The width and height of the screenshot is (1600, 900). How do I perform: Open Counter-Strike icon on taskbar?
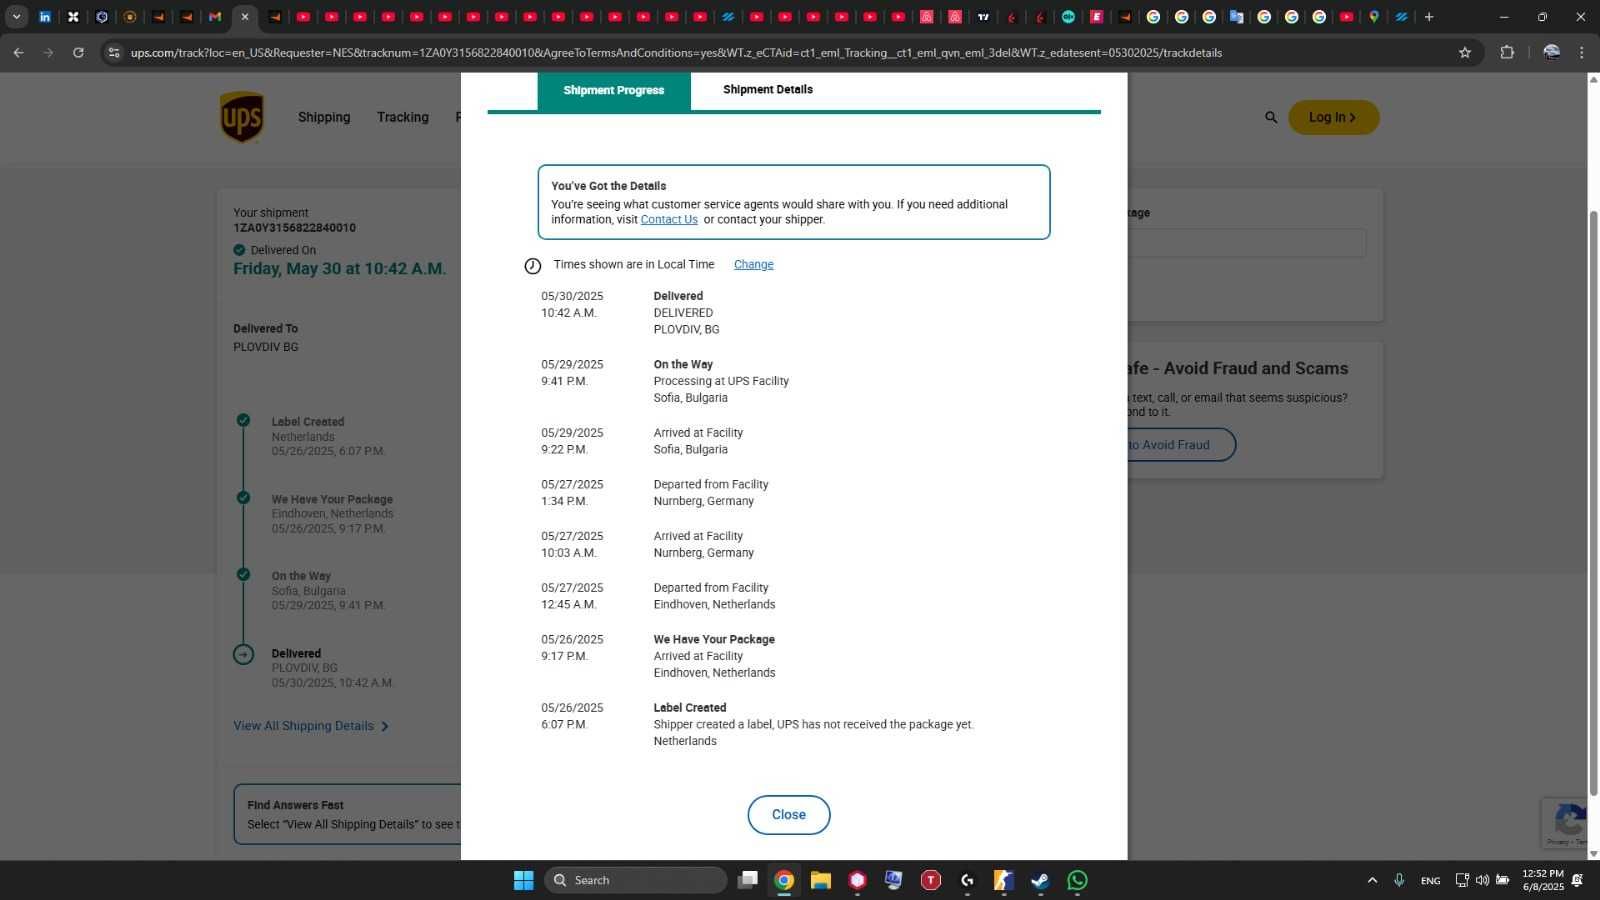coord(1003,880)
